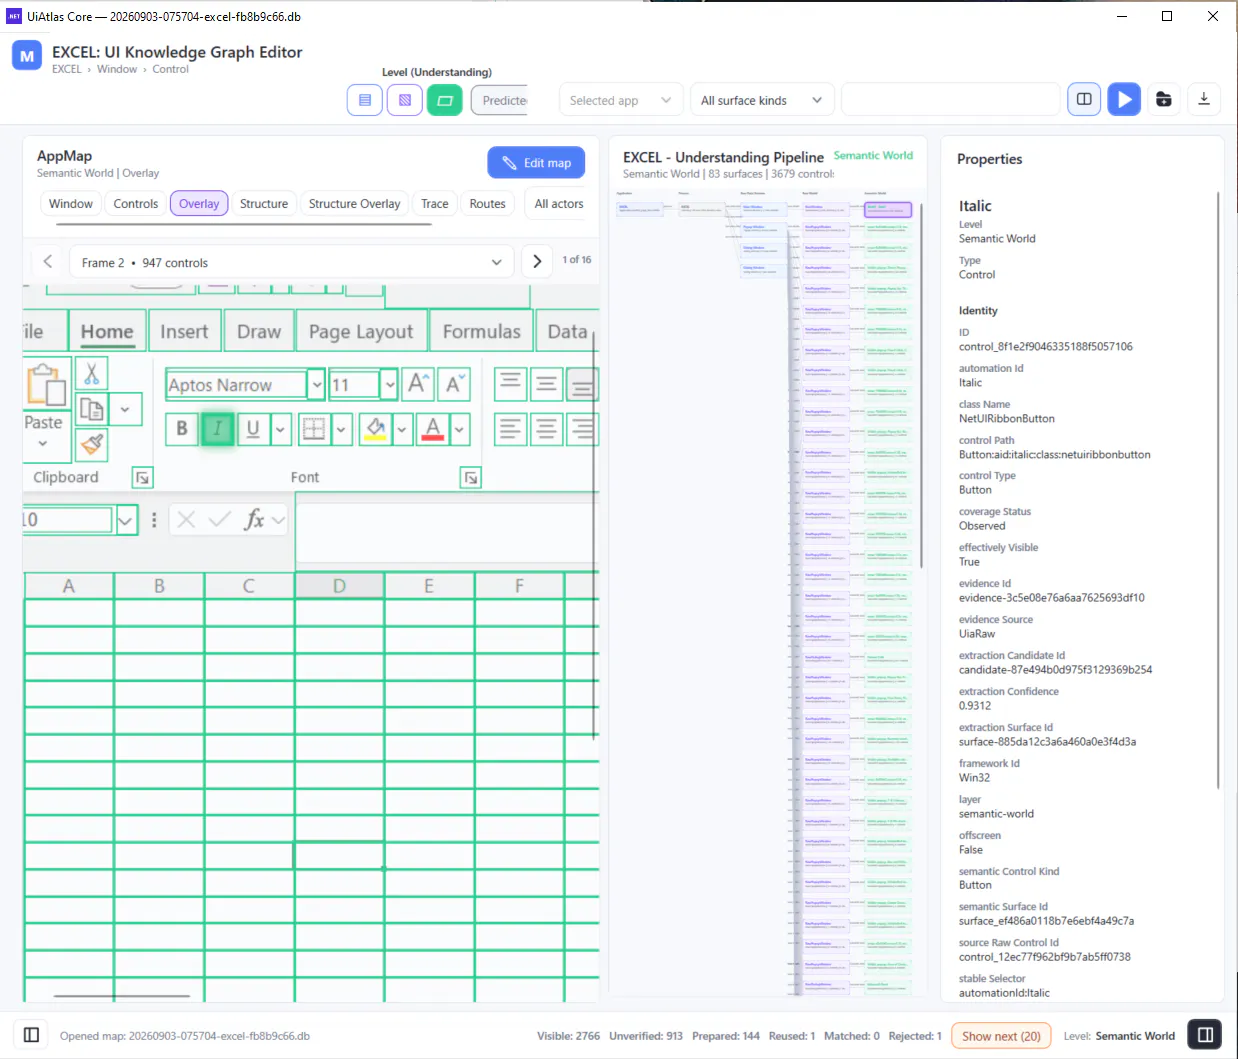This screenshot has height=1059, width=1238.
Task: Open the Fill Color dropdown arrow
Action: (402, 429)
